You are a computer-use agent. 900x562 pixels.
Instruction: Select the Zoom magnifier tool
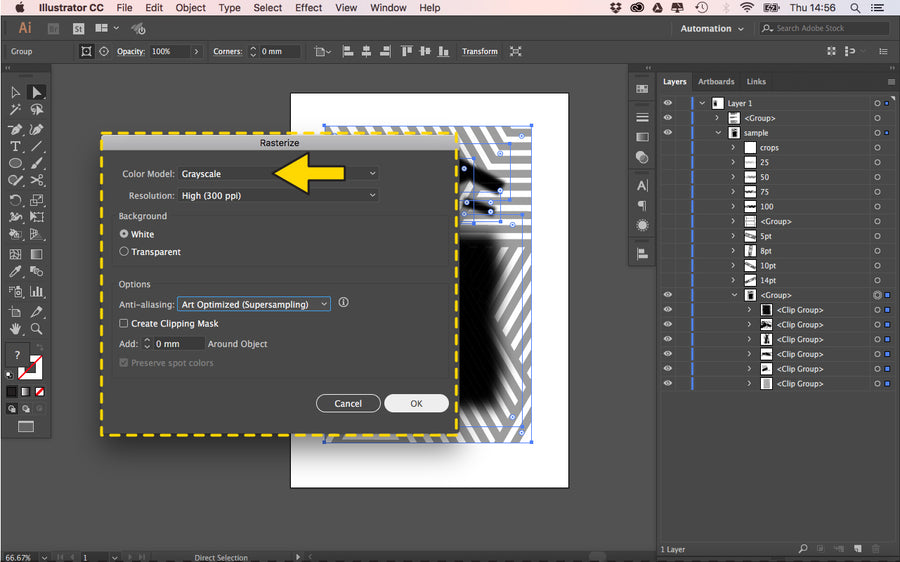click(x=37, y=328)
